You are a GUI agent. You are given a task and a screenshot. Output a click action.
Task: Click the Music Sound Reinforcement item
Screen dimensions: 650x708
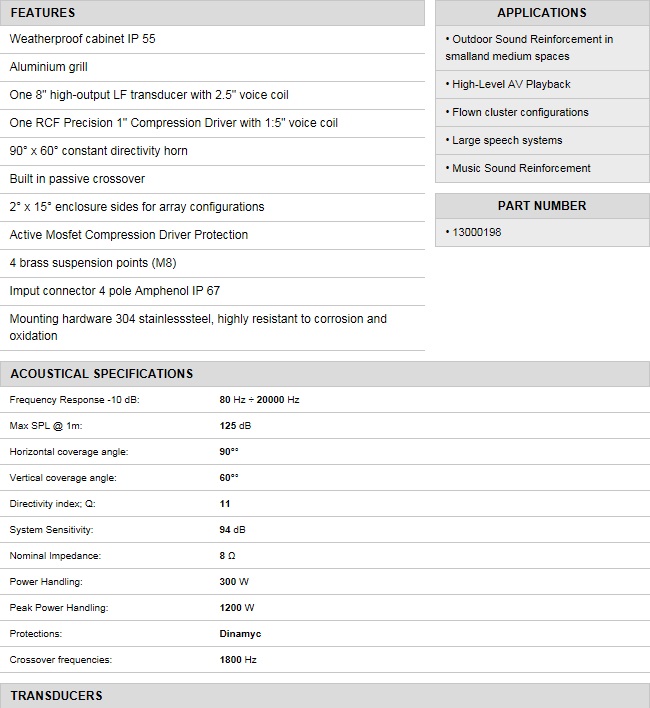[x=521, y=169]
